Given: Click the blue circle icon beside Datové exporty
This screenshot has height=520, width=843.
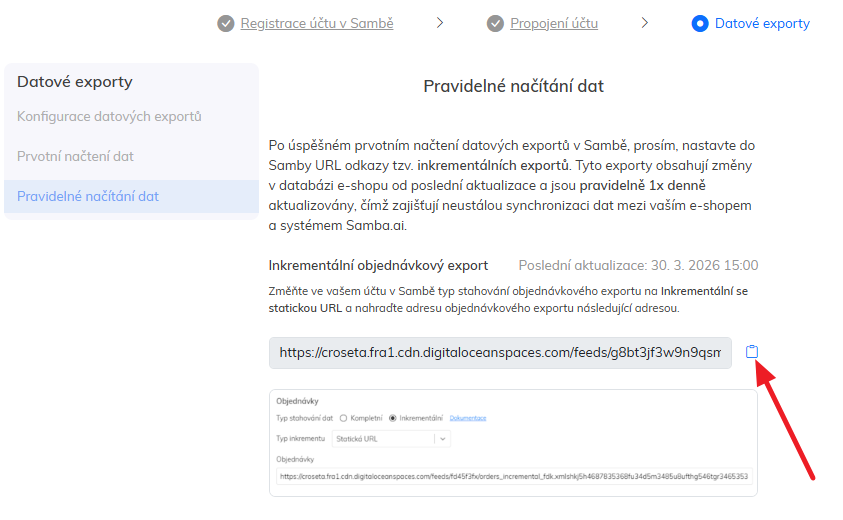Looking at the screenshot, I should point(700,23).
